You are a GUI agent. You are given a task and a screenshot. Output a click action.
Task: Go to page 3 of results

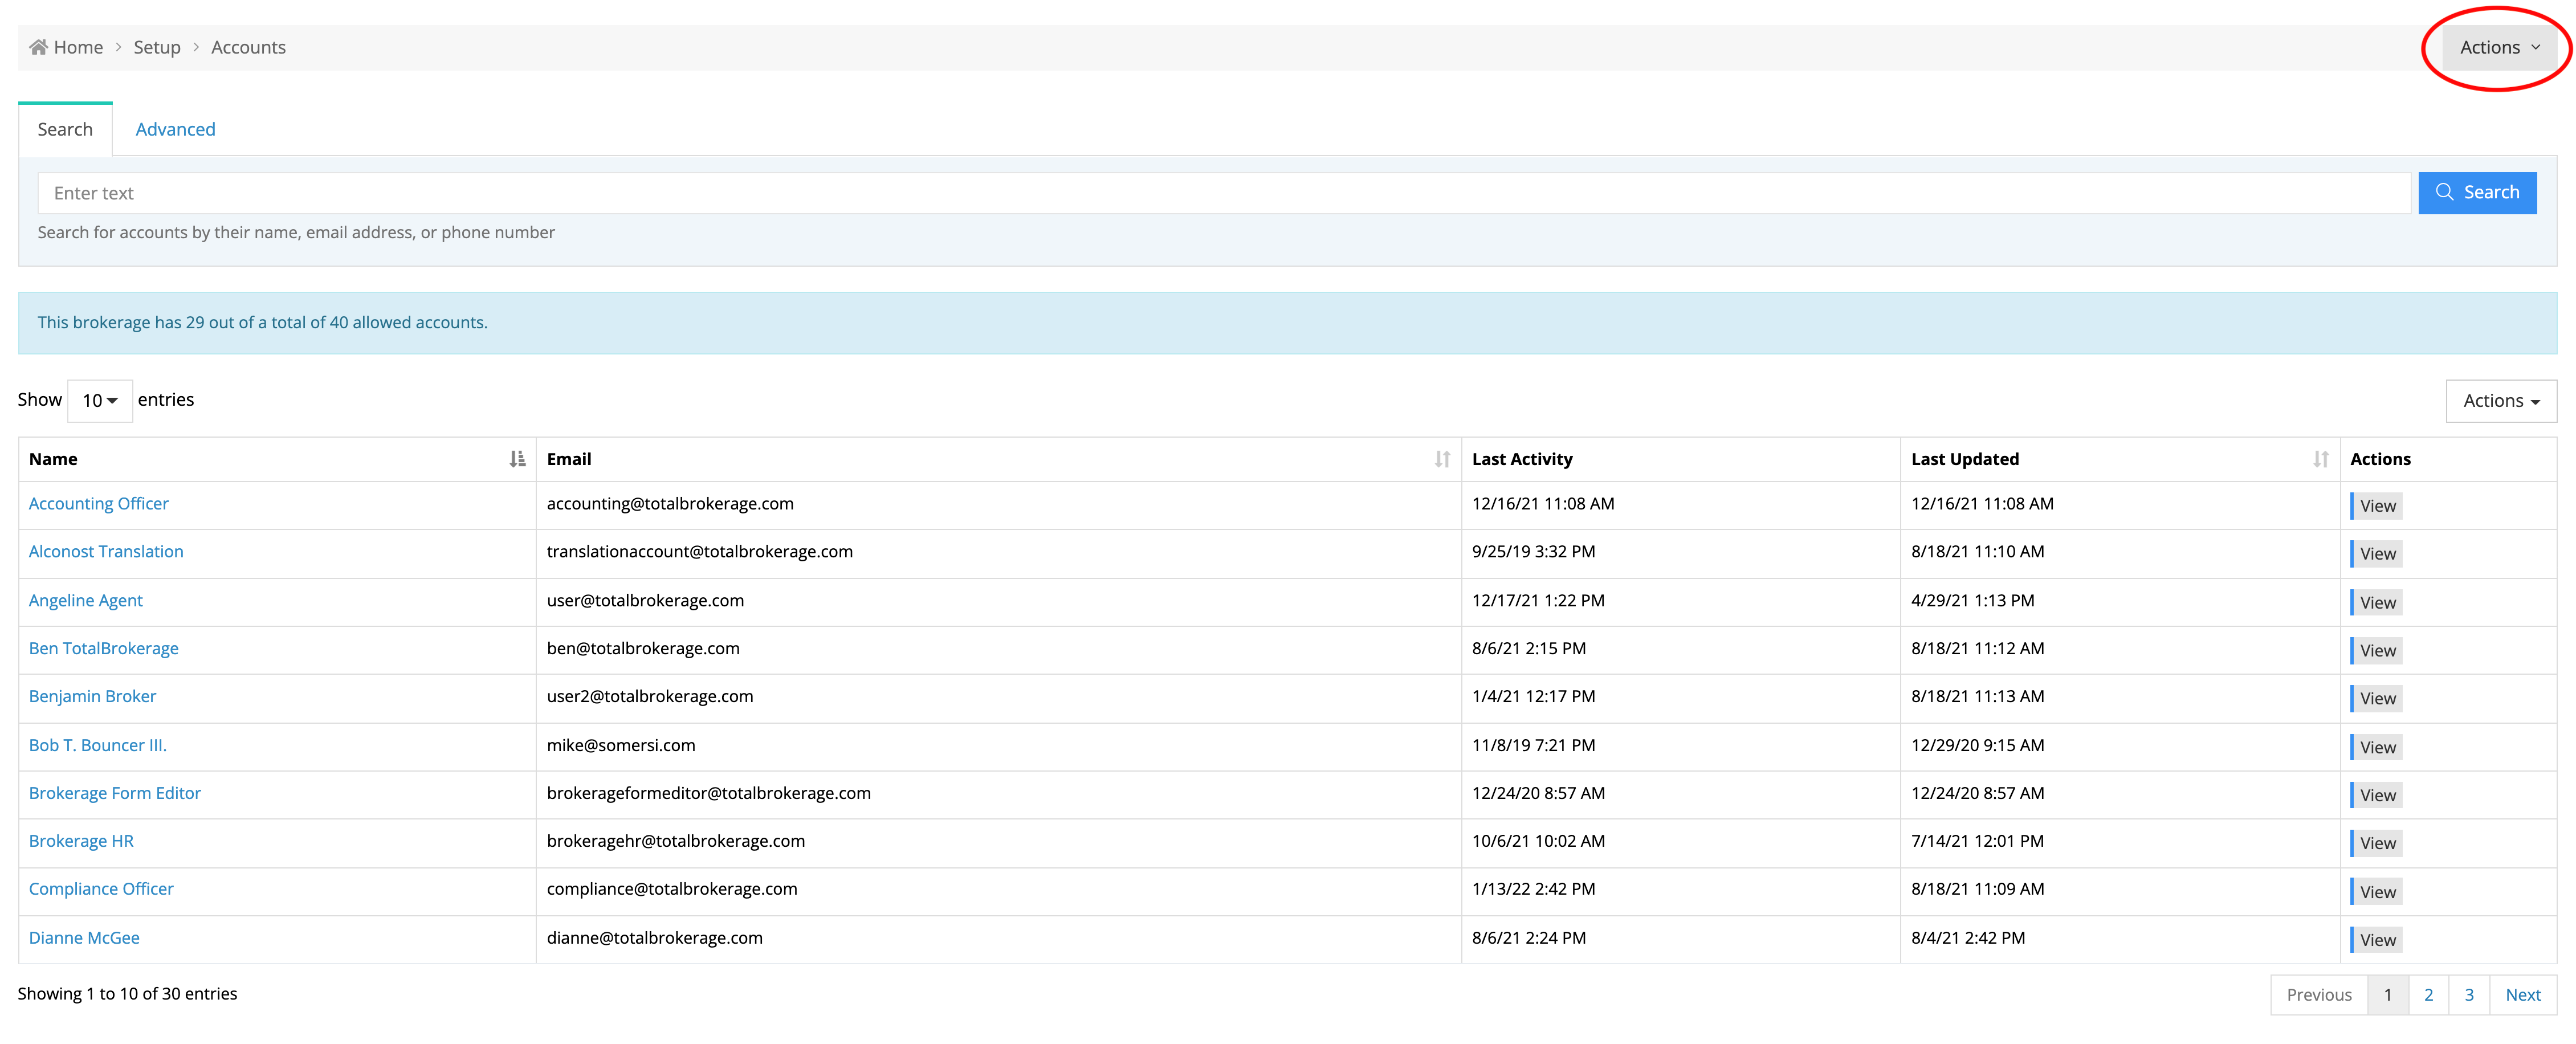click(x=2469, y=995)
